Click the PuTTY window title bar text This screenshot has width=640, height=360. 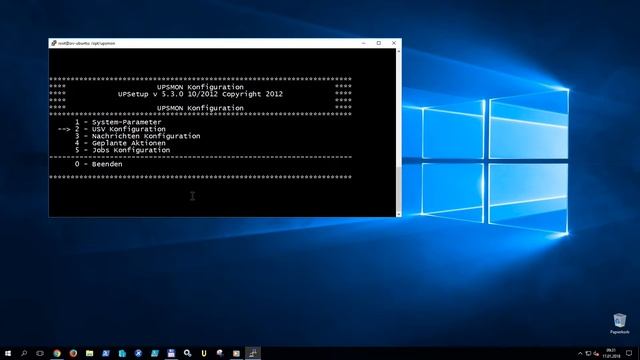87,43
